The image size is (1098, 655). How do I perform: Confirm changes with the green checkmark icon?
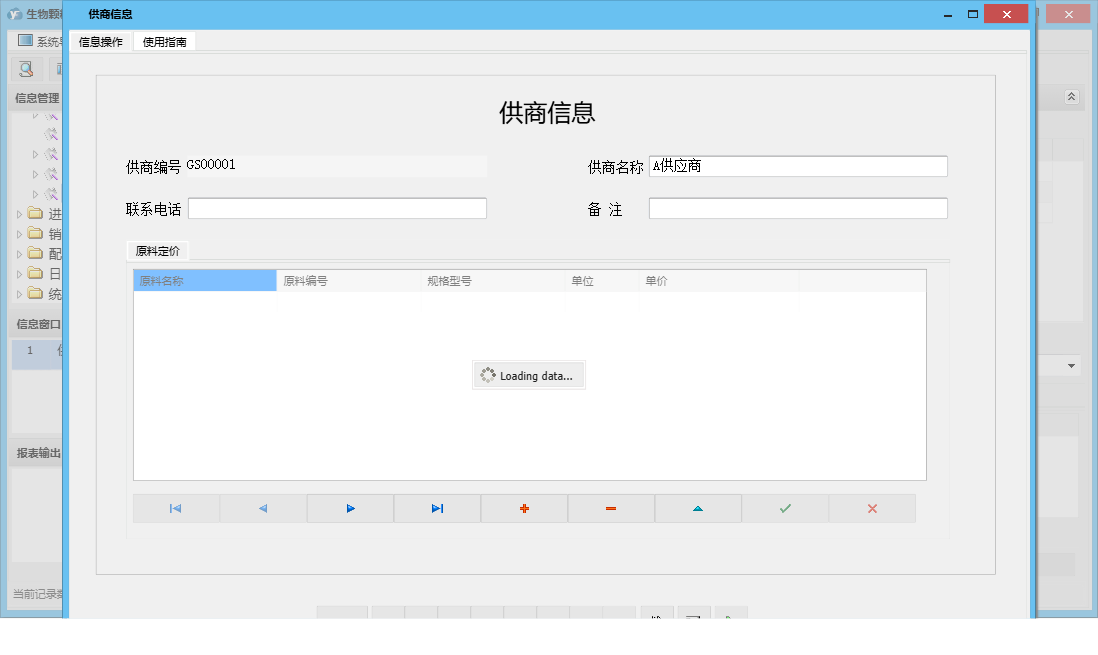coord(784,508)
